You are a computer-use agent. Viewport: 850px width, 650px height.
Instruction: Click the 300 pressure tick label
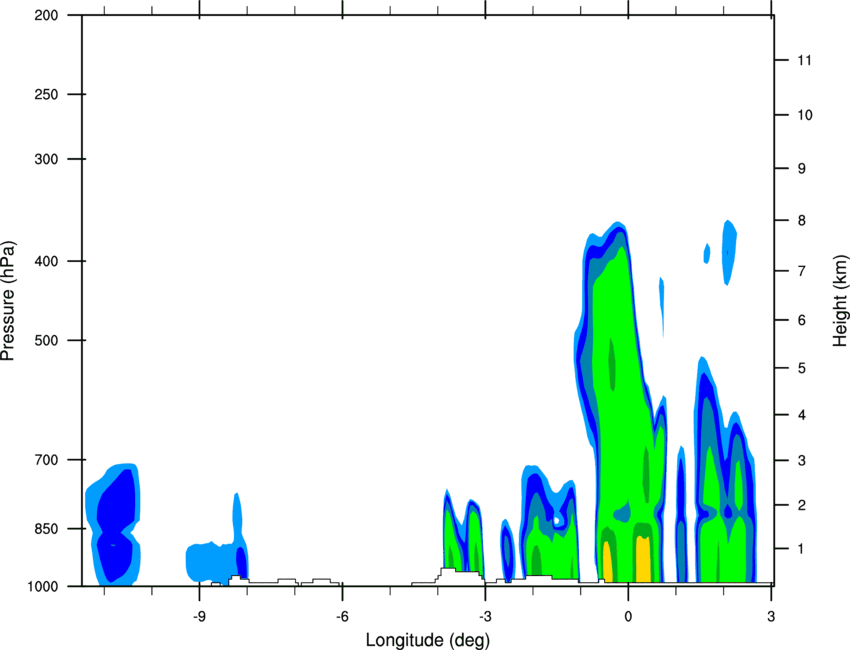coord(46,159)
